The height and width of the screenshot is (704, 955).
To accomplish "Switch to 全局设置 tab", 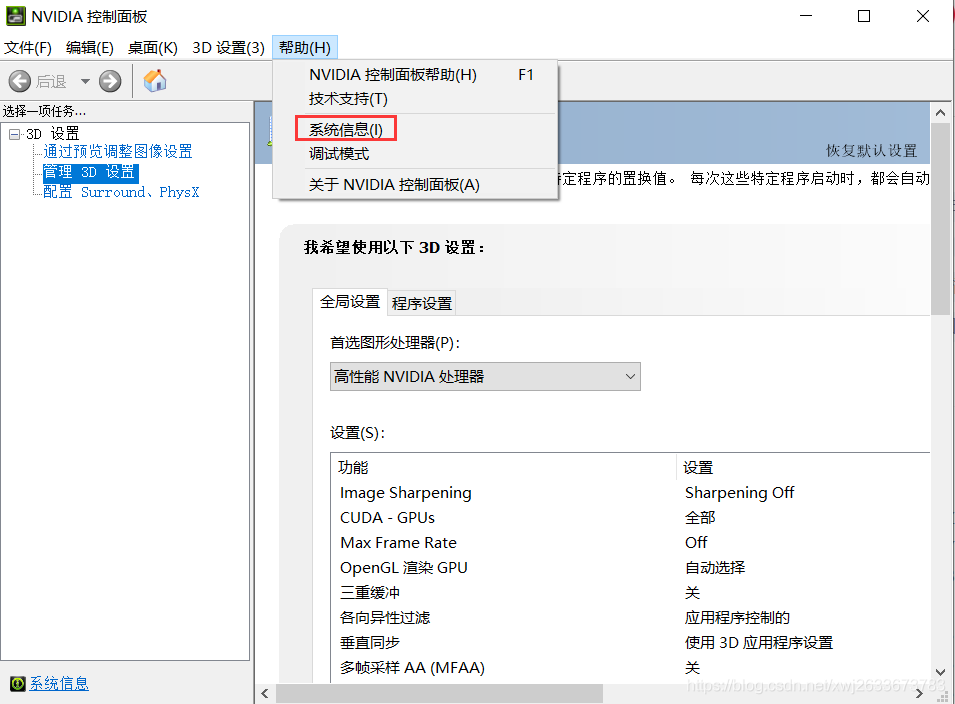I will [350, 301].
